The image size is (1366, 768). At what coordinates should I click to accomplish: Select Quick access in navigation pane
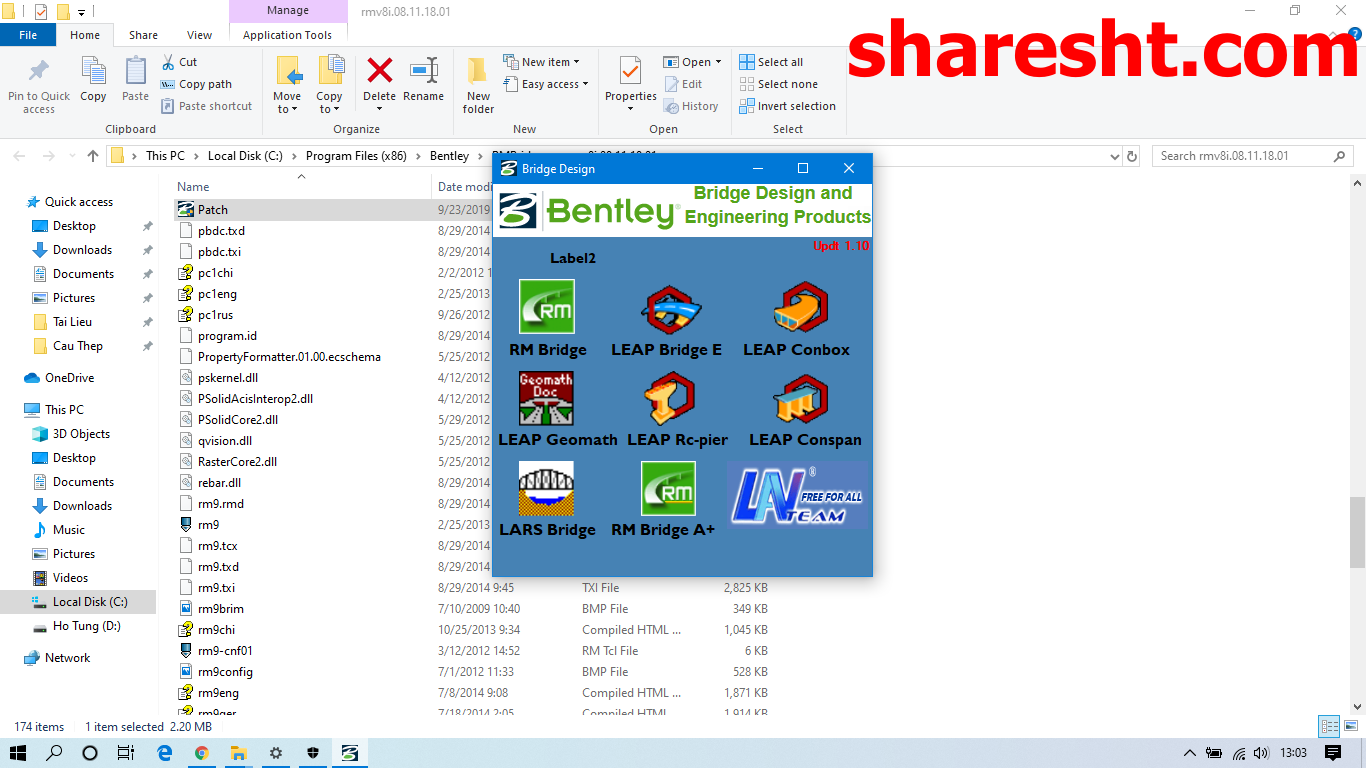79,202
